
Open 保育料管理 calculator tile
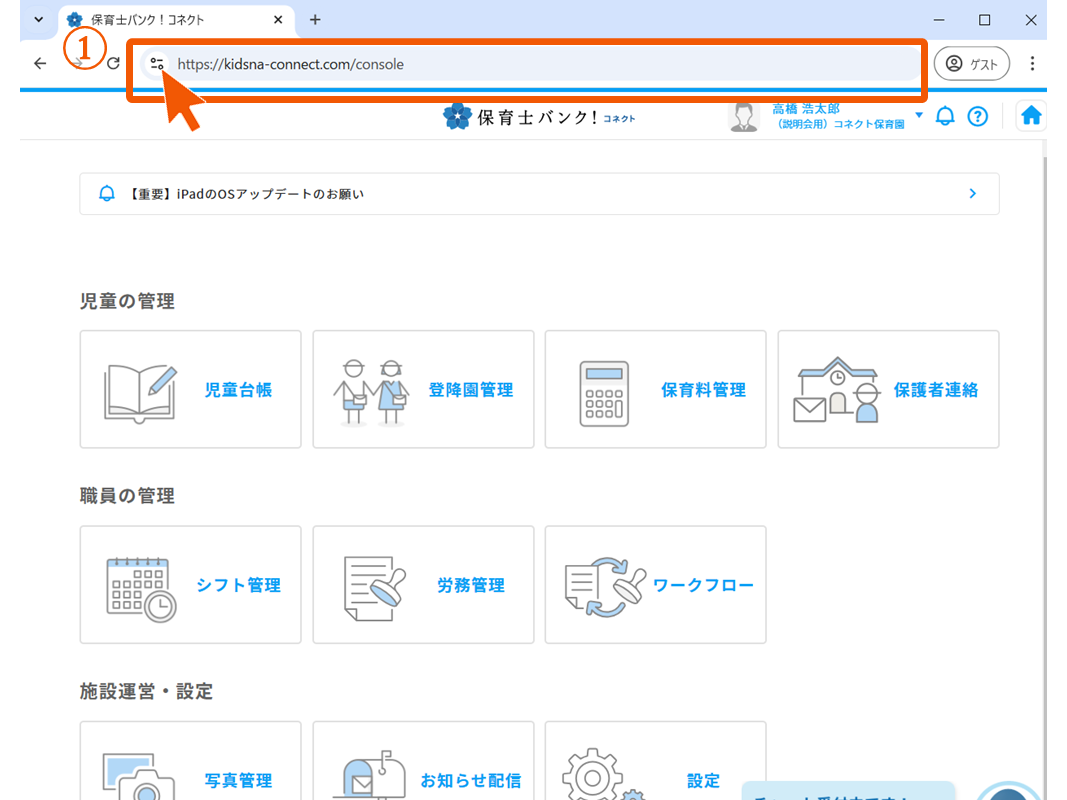655,390
